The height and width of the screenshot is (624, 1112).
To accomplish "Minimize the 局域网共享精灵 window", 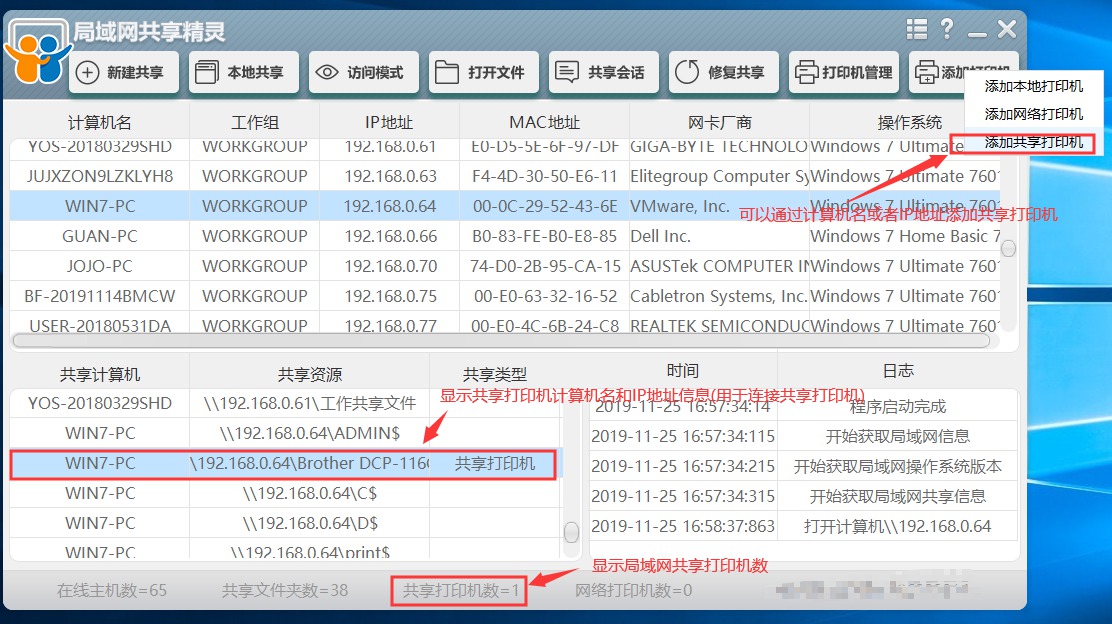I will point(977,33).
